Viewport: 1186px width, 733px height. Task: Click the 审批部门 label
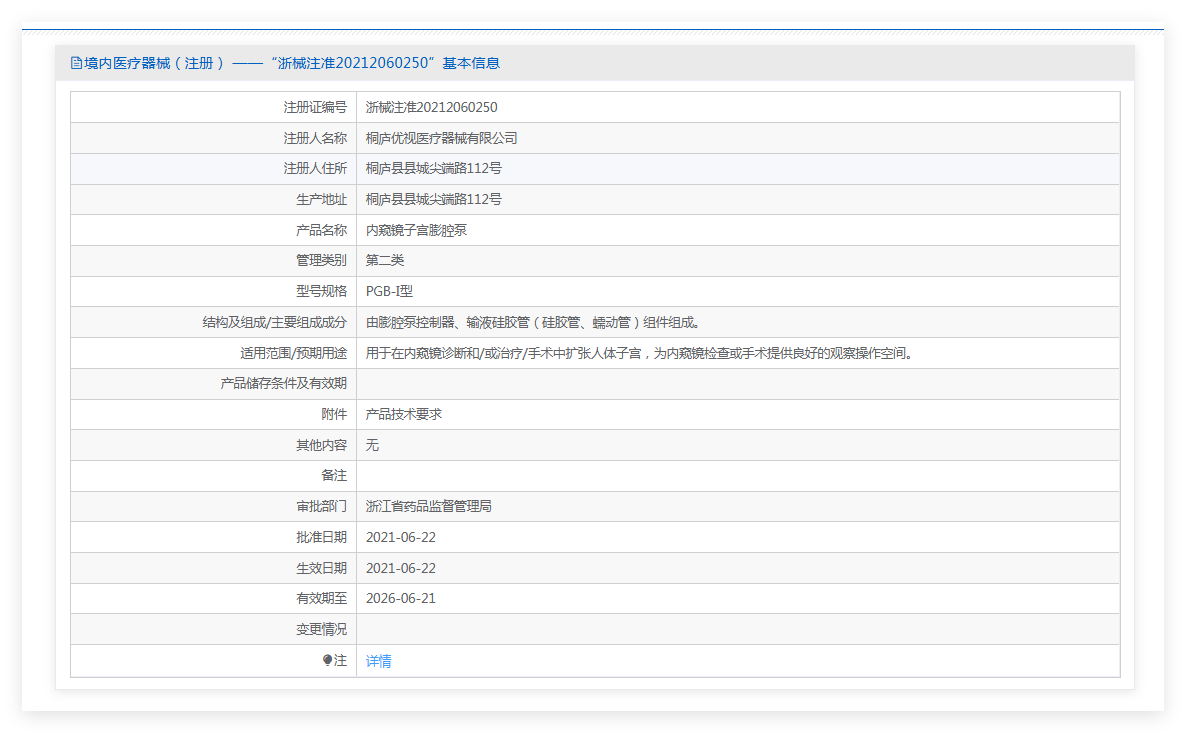click(321, 507)
